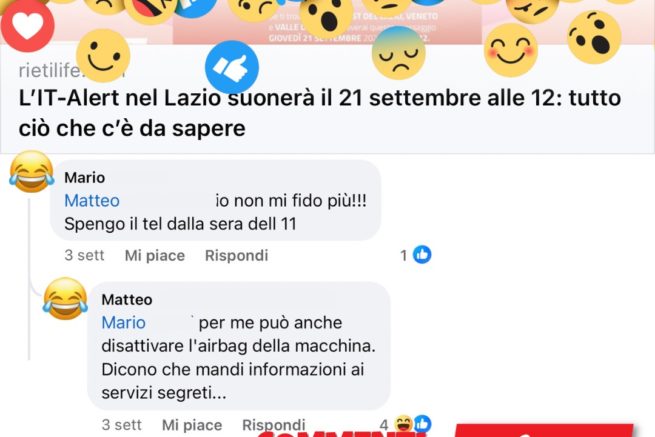Open Matteo's profile from reply author name

point(127,300)
